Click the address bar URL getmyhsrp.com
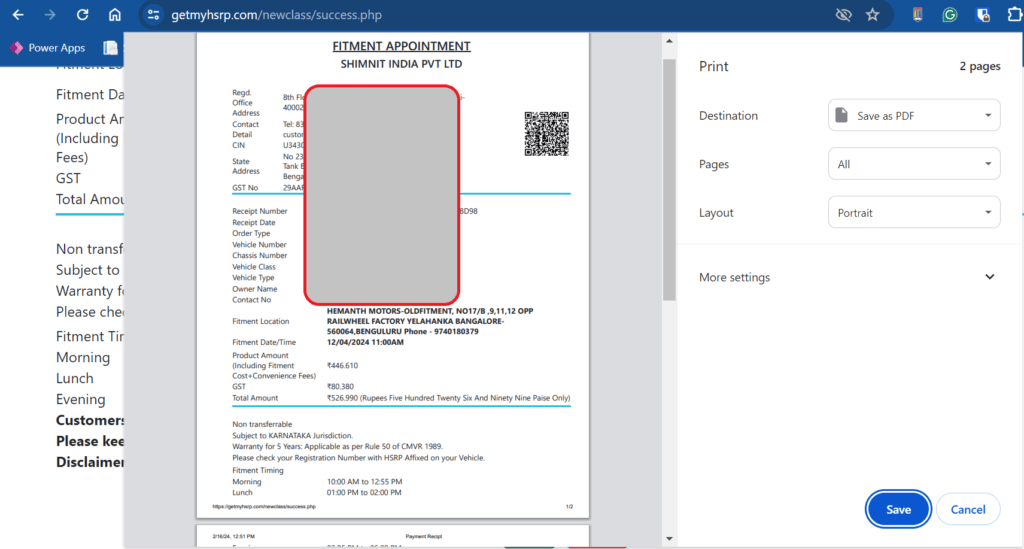This screenshot has width=1024, height=549. point(276,14)
